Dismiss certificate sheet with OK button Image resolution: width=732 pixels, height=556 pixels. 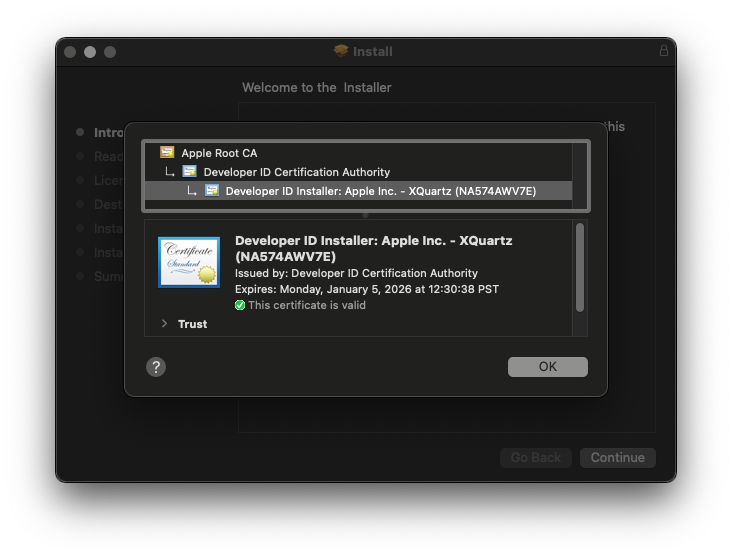[x=548, y=367]
